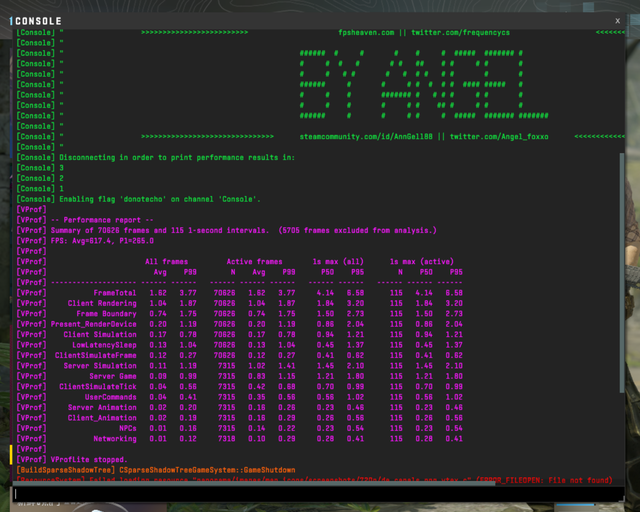This screenshot has width=640, height=512.
Task: Click the '1s max (active)' column header
Action: coord(422,261)
